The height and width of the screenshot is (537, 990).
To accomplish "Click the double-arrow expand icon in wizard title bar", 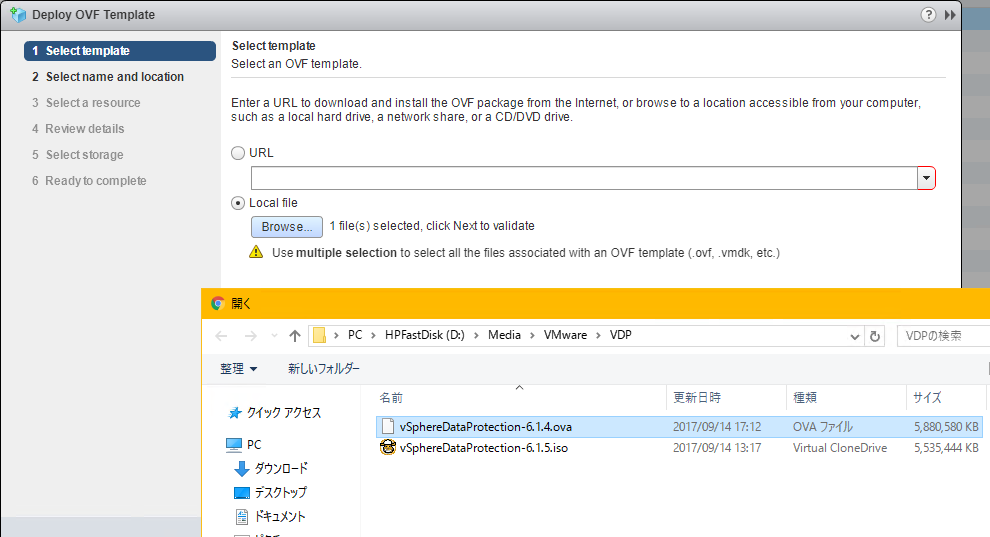I will click(950, 15).
